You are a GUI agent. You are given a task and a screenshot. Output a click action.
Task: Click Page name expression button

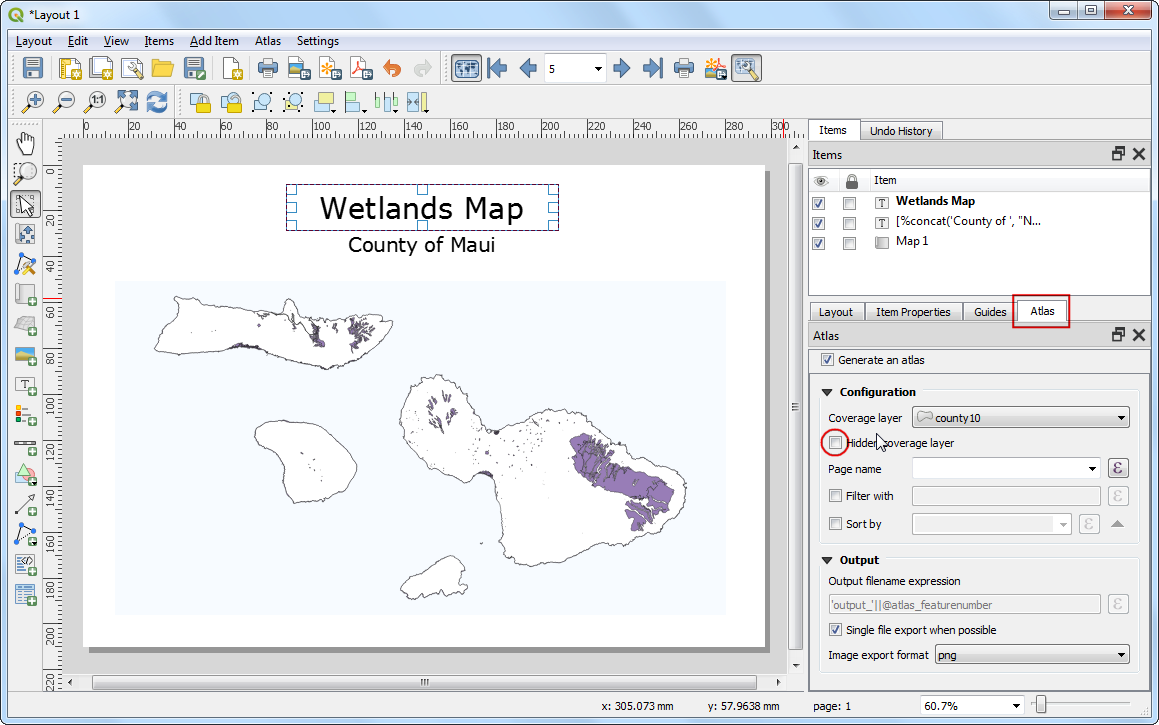[1119, 469]
